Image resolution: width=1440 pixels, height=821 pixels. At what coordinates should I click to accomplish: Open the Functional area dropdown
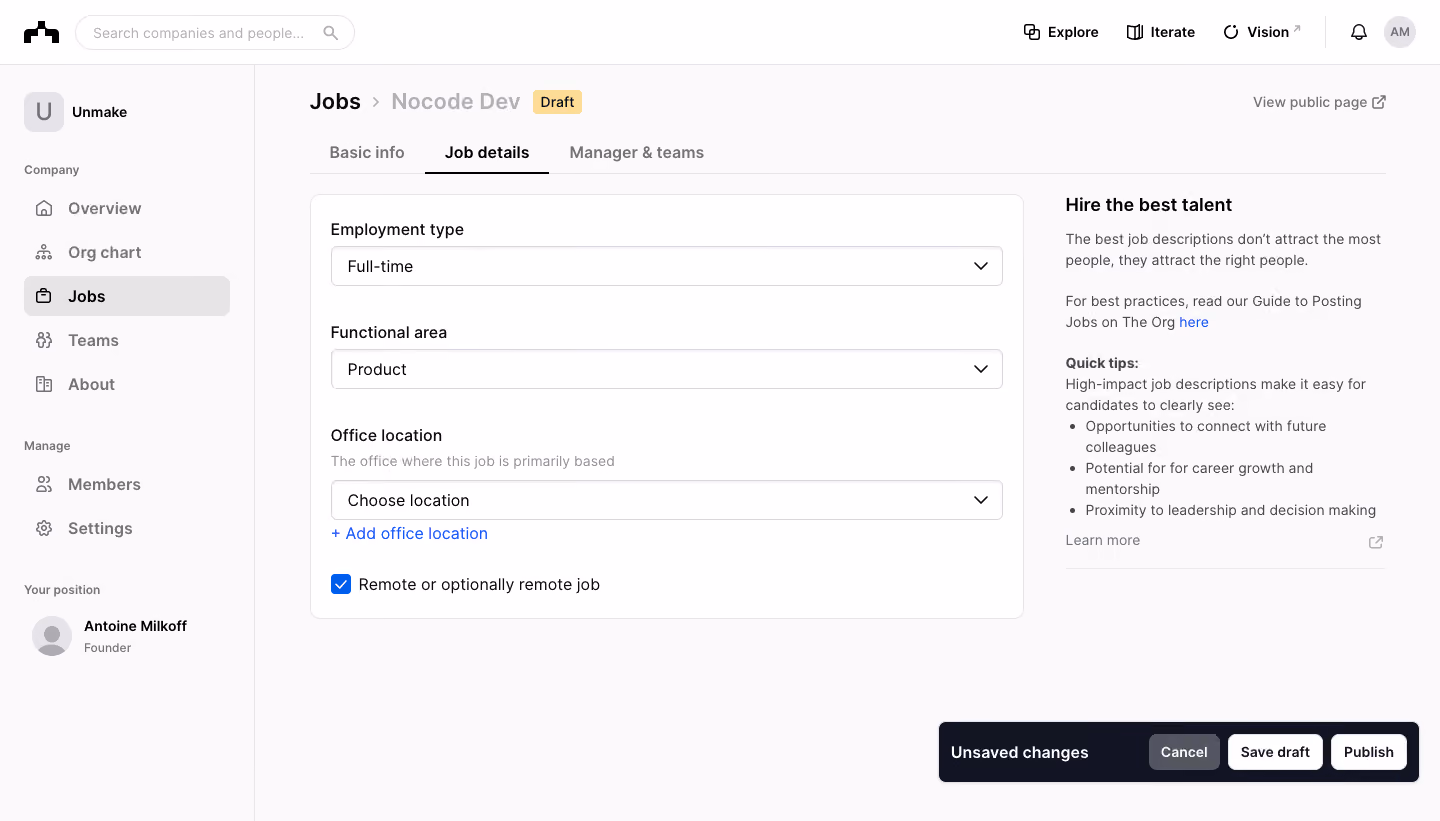[x=667, y=369]
